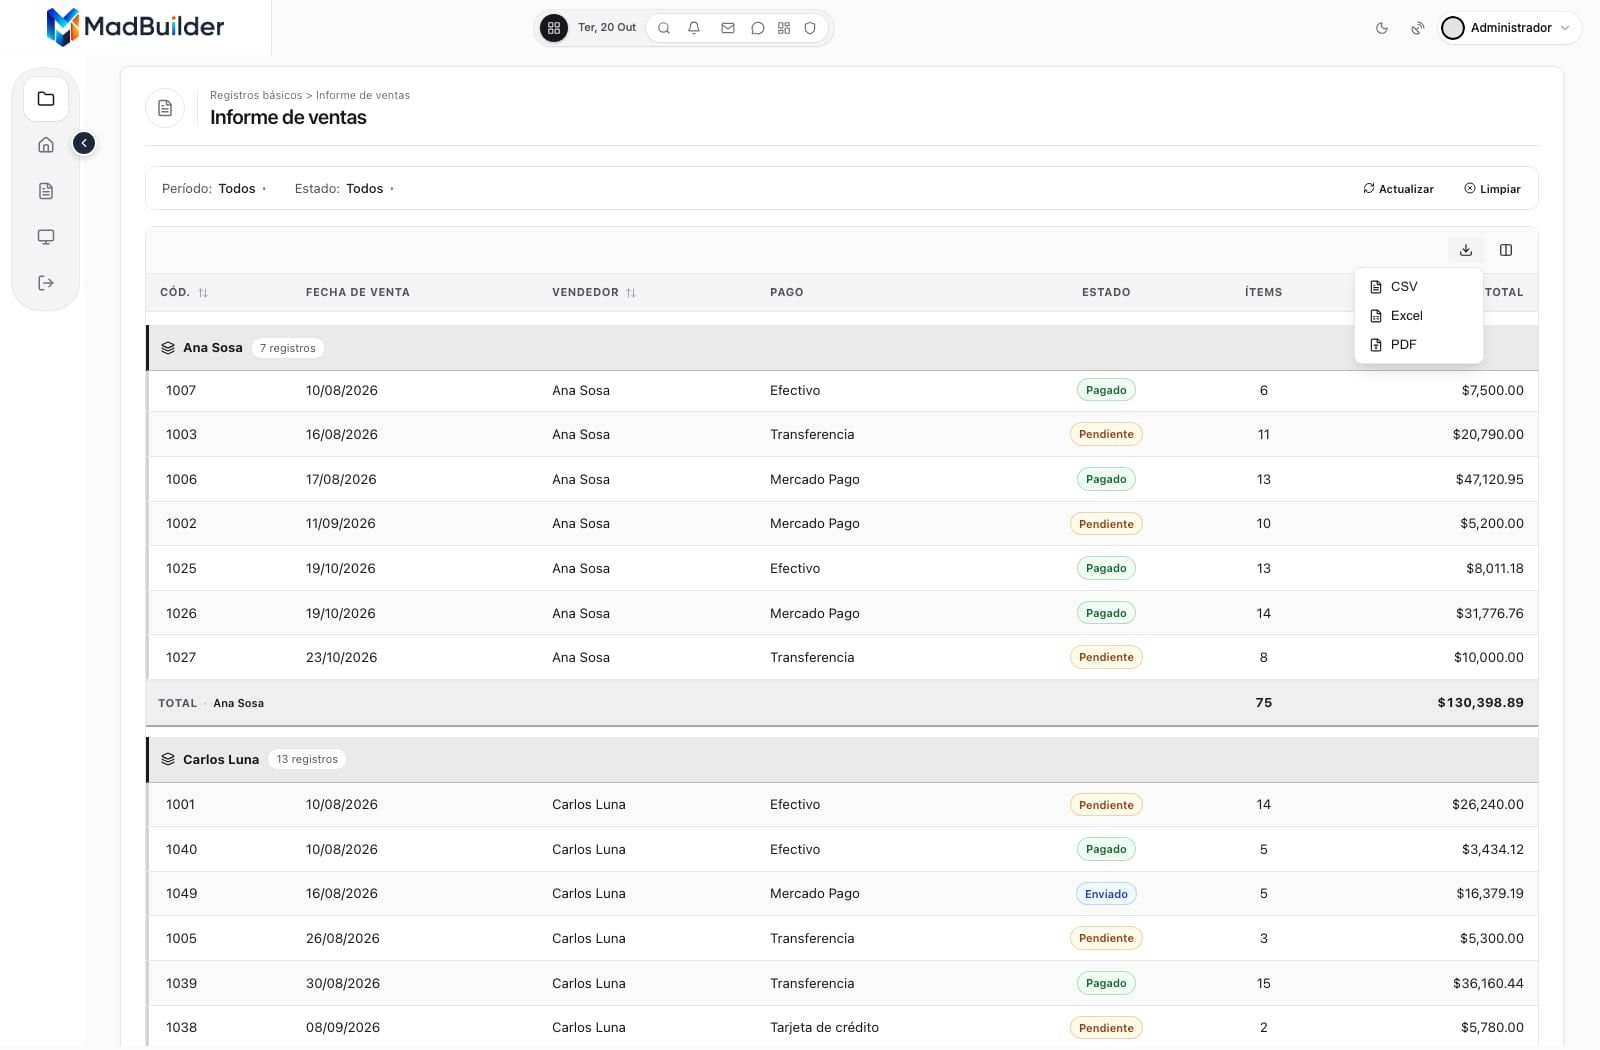Click the shield icon in the top bar
Screen dimensions: 1600x1050
tap(810, 28)
